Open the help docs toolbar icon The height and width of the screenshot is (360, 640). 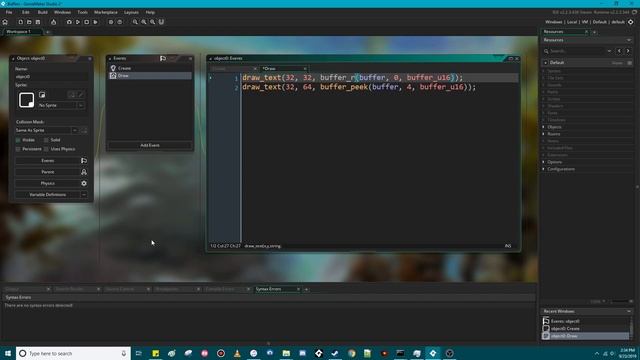point(120,22)
